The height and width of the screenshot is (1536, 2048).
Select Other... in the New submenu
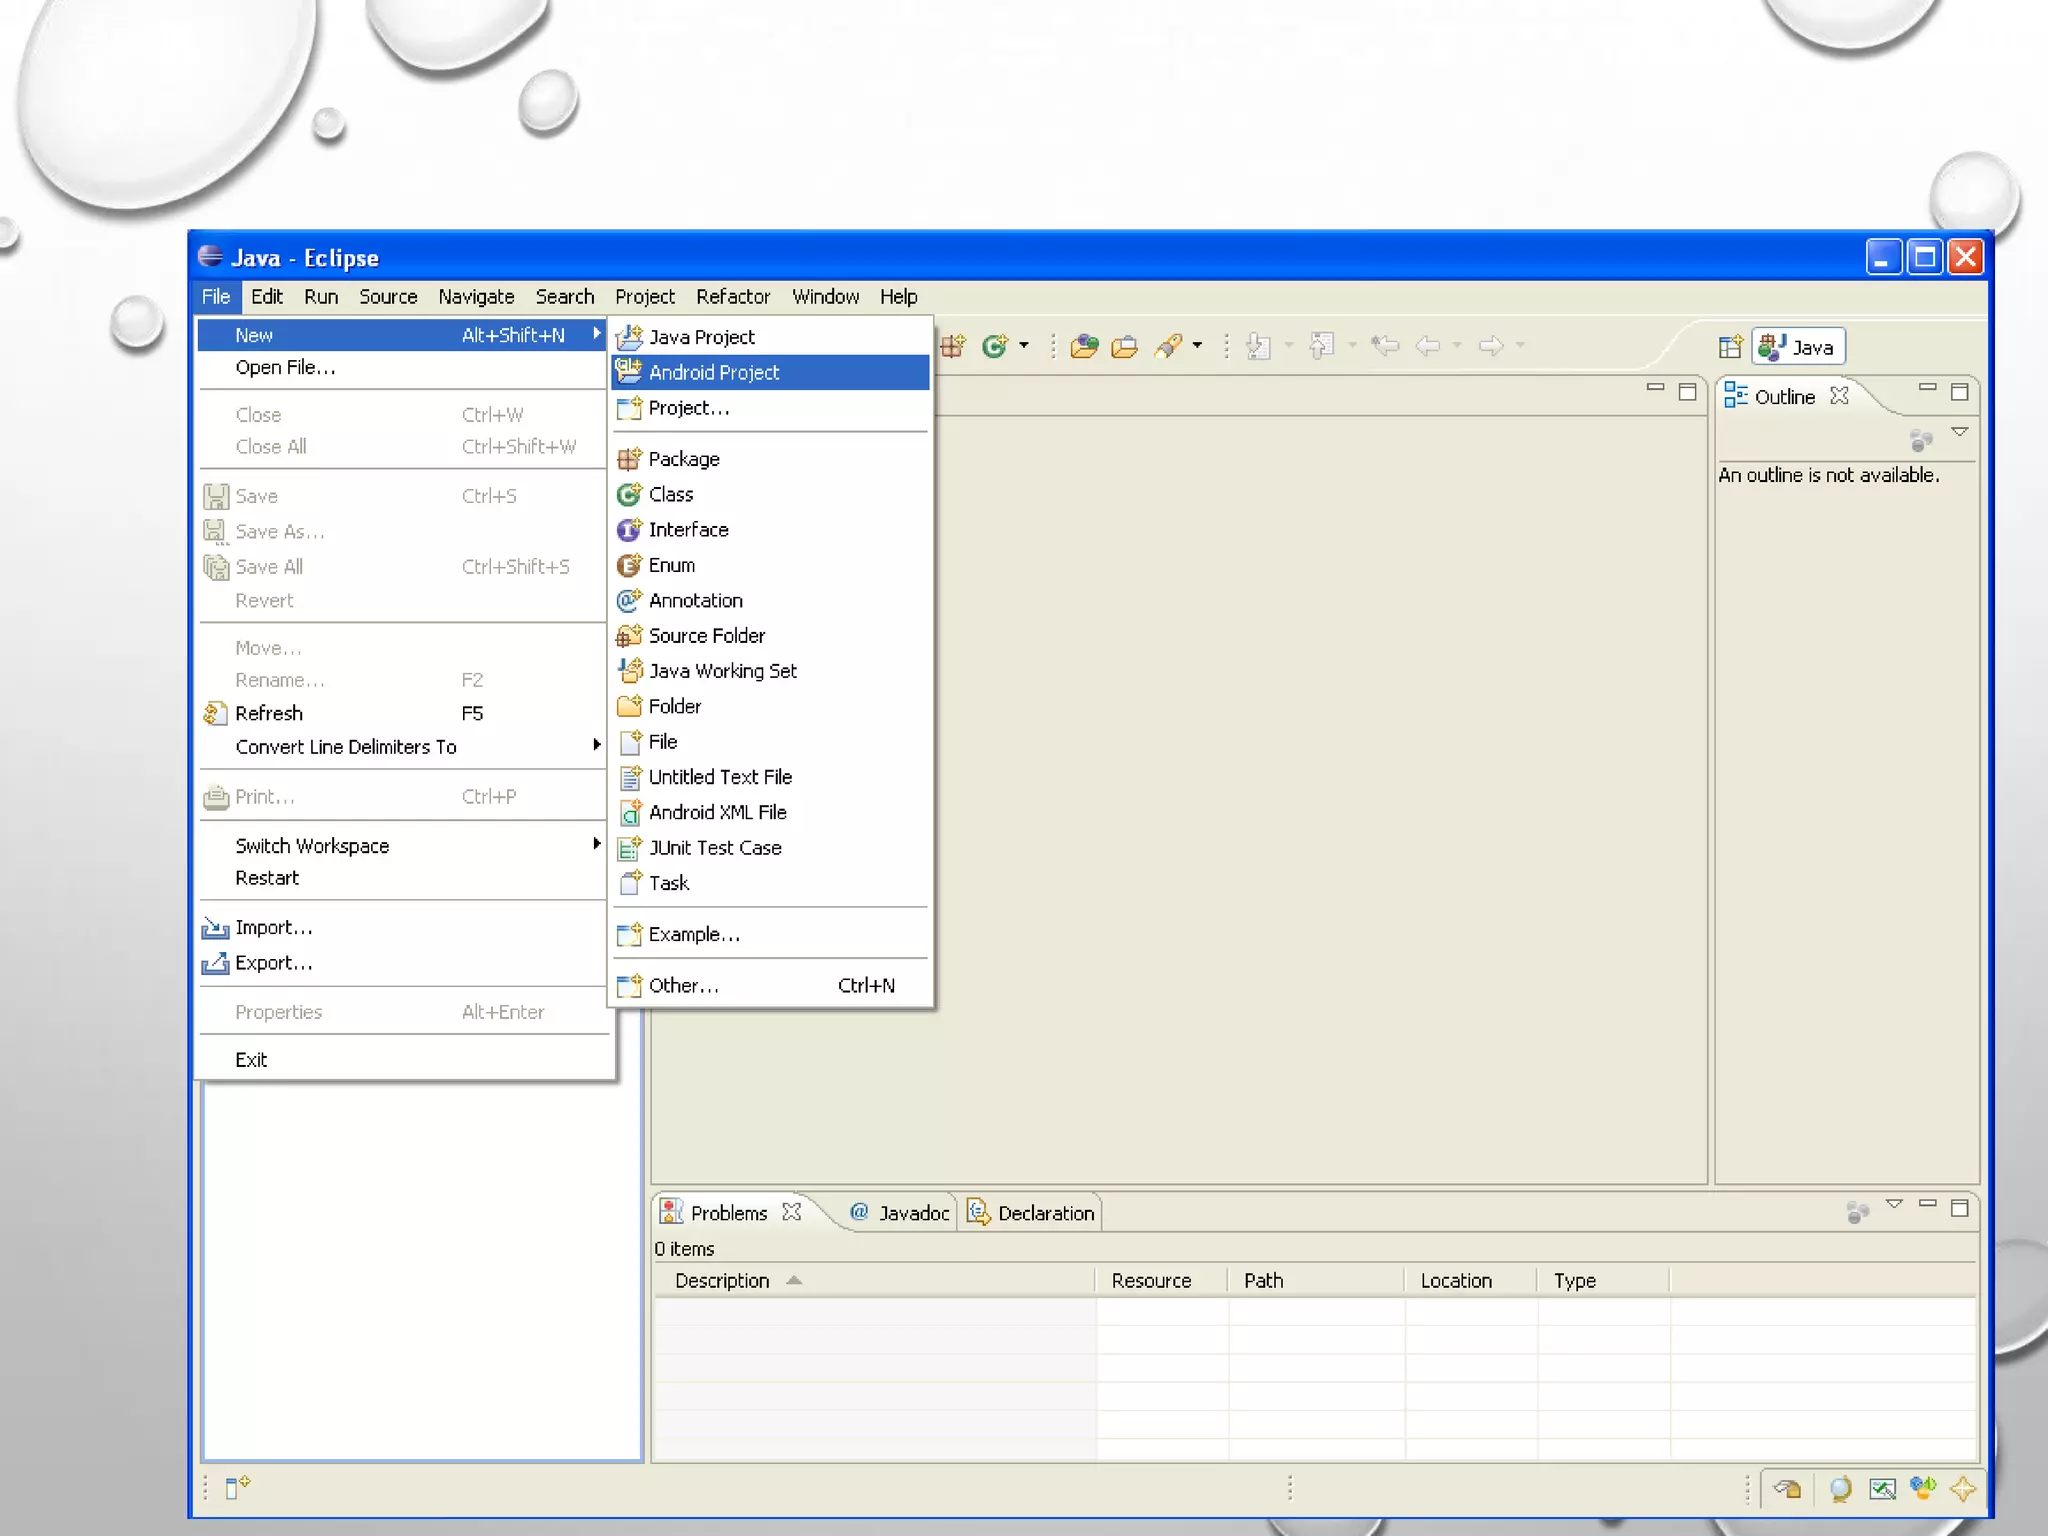(770, 986)
